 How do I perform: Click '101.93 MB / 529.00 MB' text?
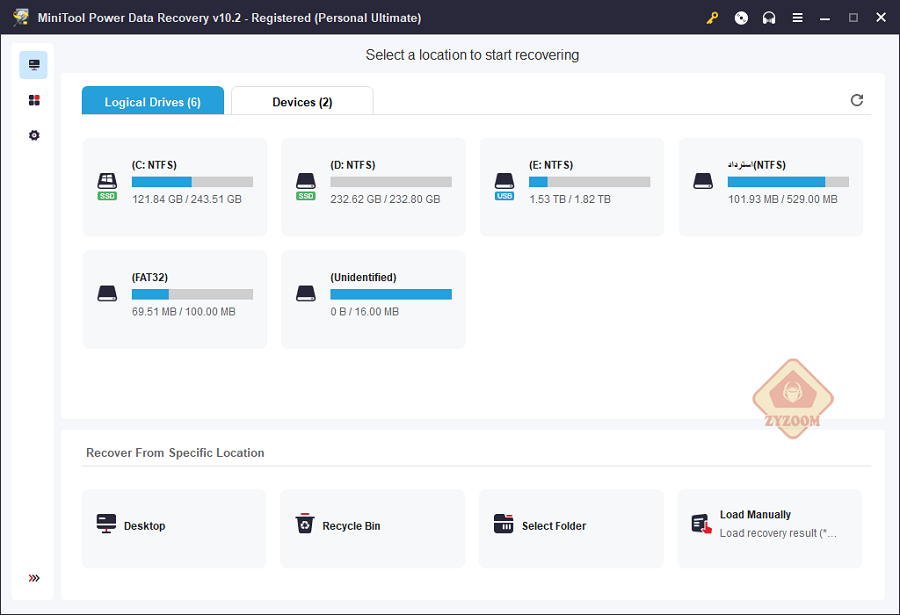pos(783,199)
